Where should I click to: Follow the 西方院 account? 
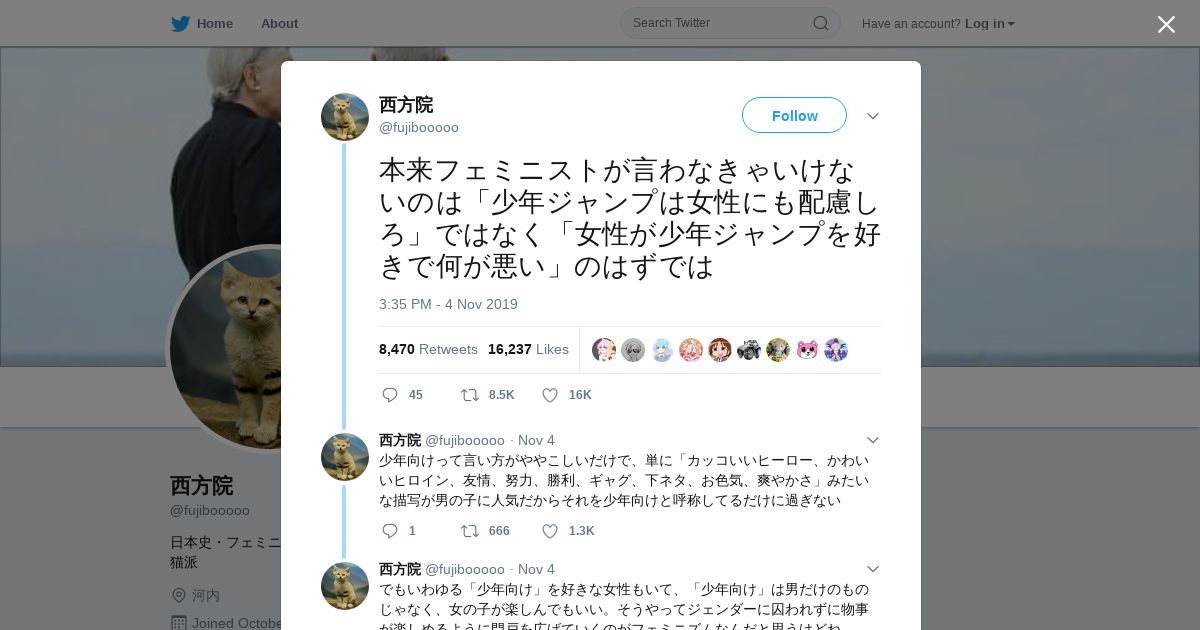tap(794, 116)
